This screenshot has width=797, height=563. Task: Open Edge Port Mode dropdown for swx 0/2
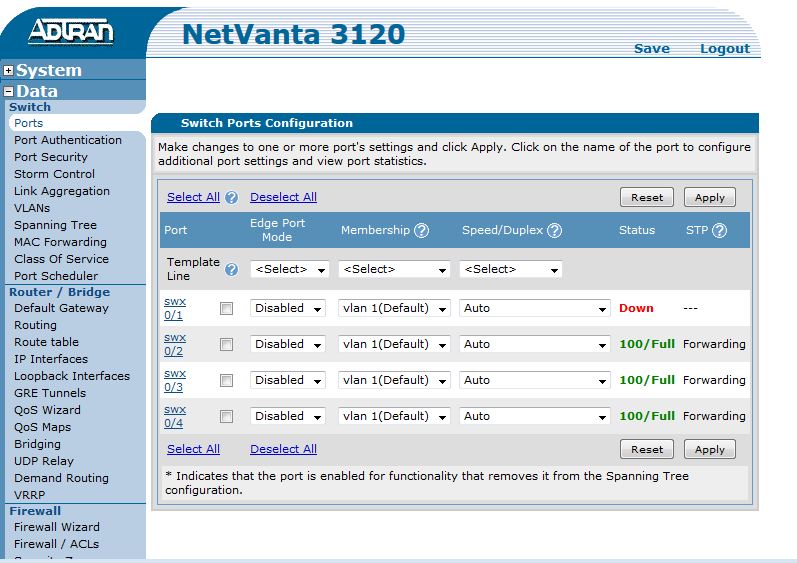coord(288,345)
